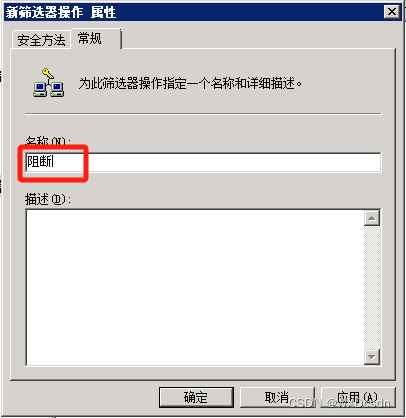Click the 描述(D) field label
This screenshot has height=418, width=406.
coord(48,199)
